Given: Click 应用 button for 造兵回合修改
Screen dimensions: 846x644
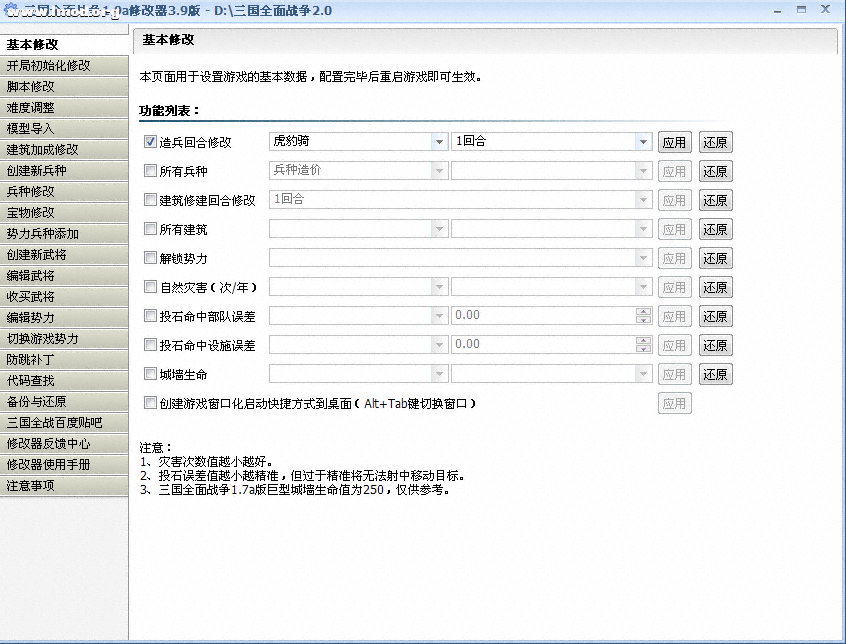Looking at the screenshot, I should (x=674, y=142).
